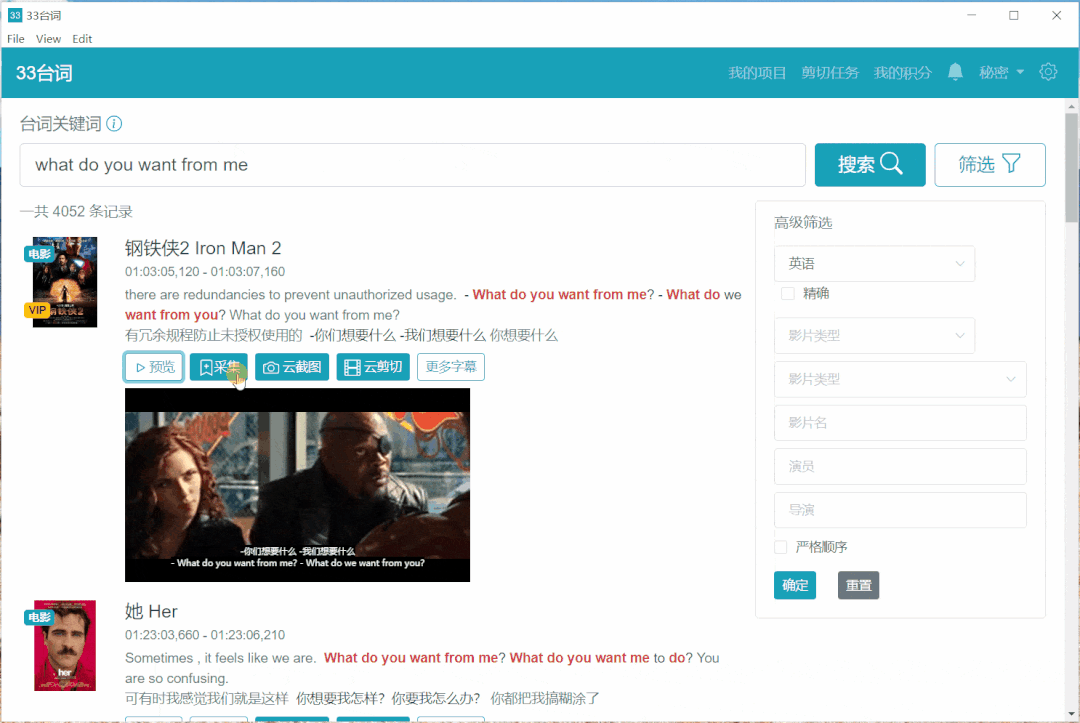Open the narrow 影片类型 dropdown
The image size is (1080, 723).
tap(874, 335)
